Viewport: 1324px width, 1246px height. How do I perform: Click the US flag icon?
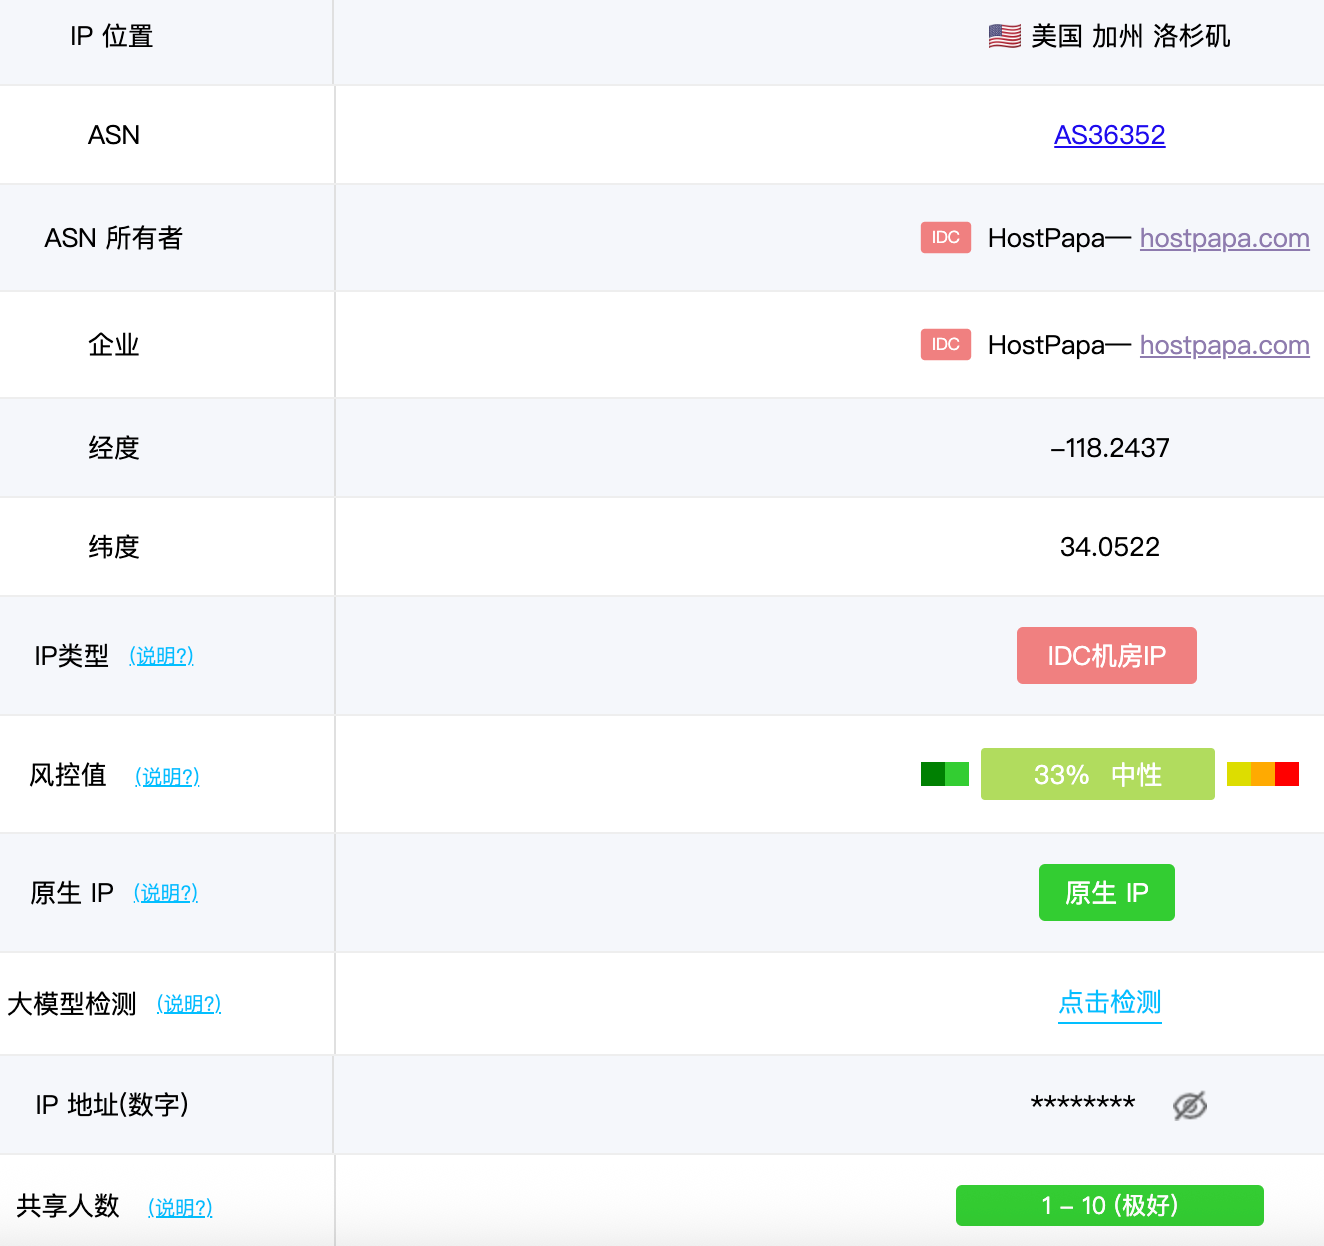coord(1004,37)
